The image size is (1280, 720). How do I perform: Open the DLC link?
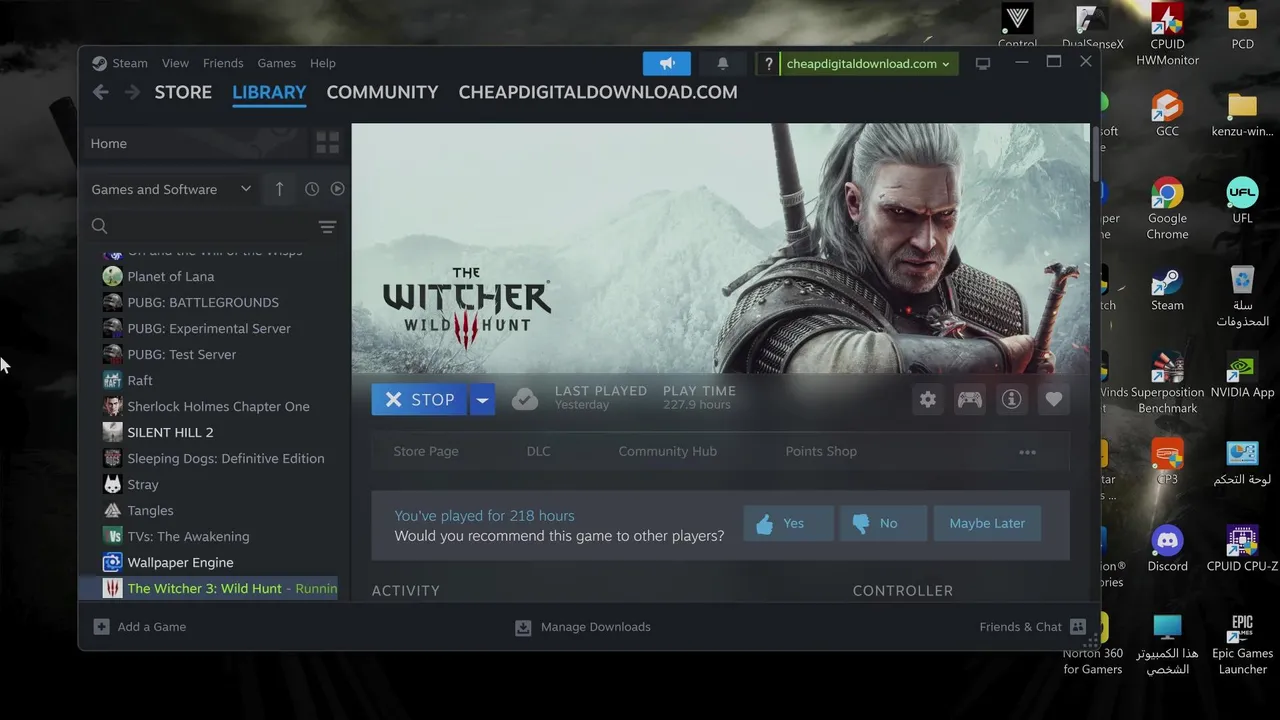[538, 451]
